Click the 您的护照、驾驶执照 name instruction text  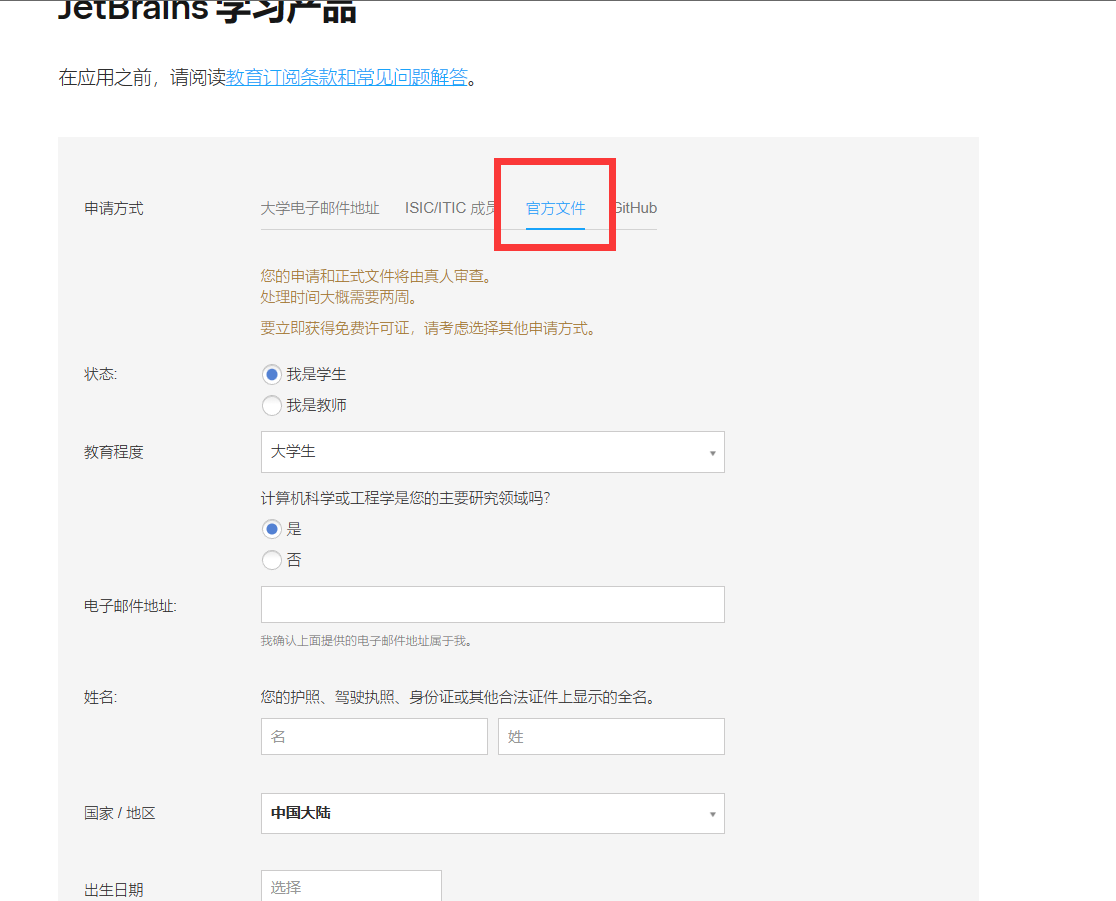tap(458, 697)
